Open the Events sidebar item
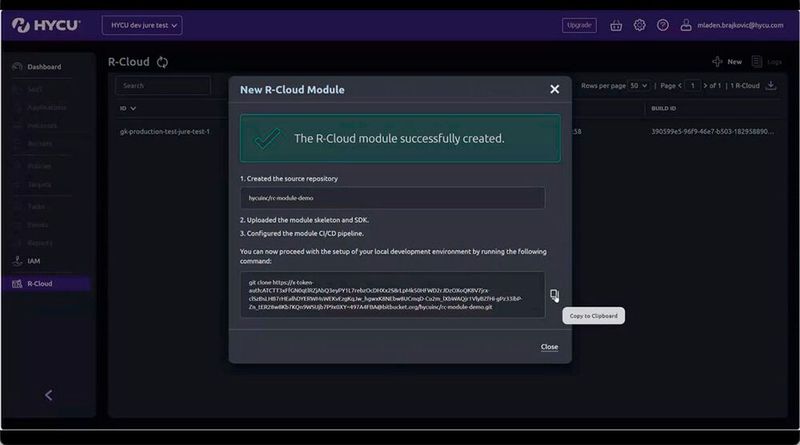This screenshot has height=445, width=800. point(38,225)
